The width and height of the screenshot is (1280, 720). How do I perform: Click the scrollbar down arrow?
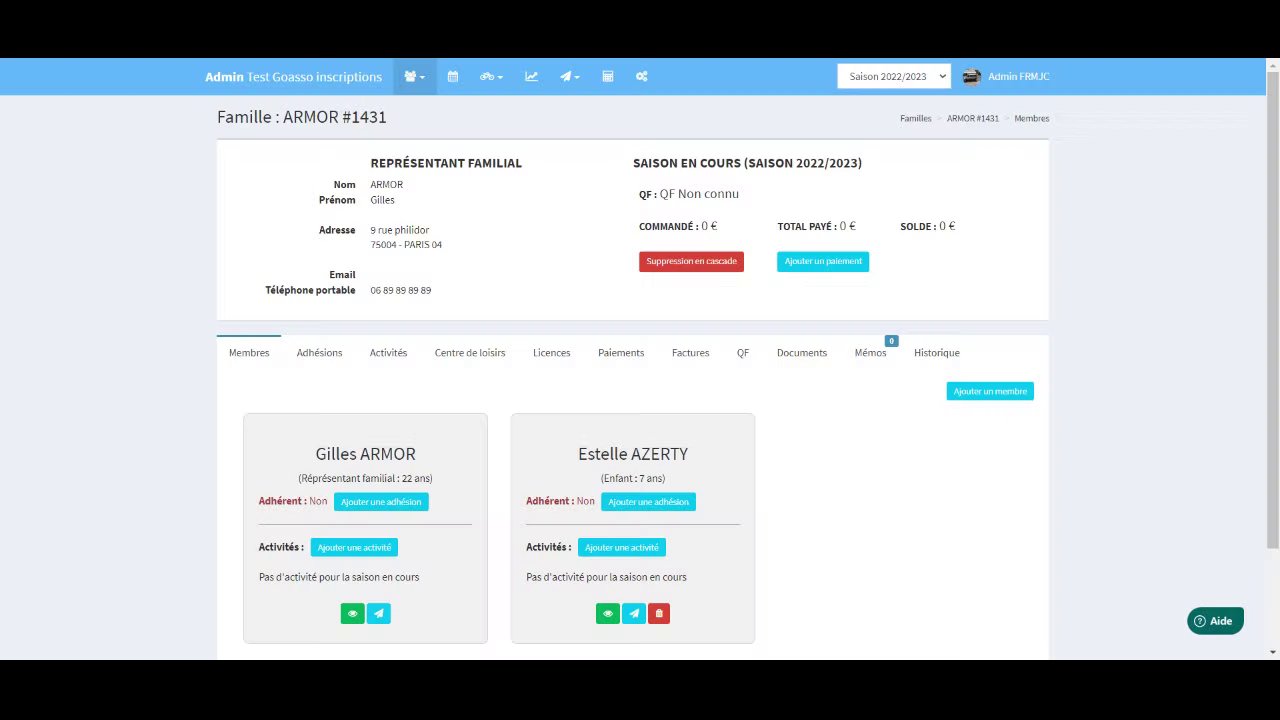click(1273, 652)
